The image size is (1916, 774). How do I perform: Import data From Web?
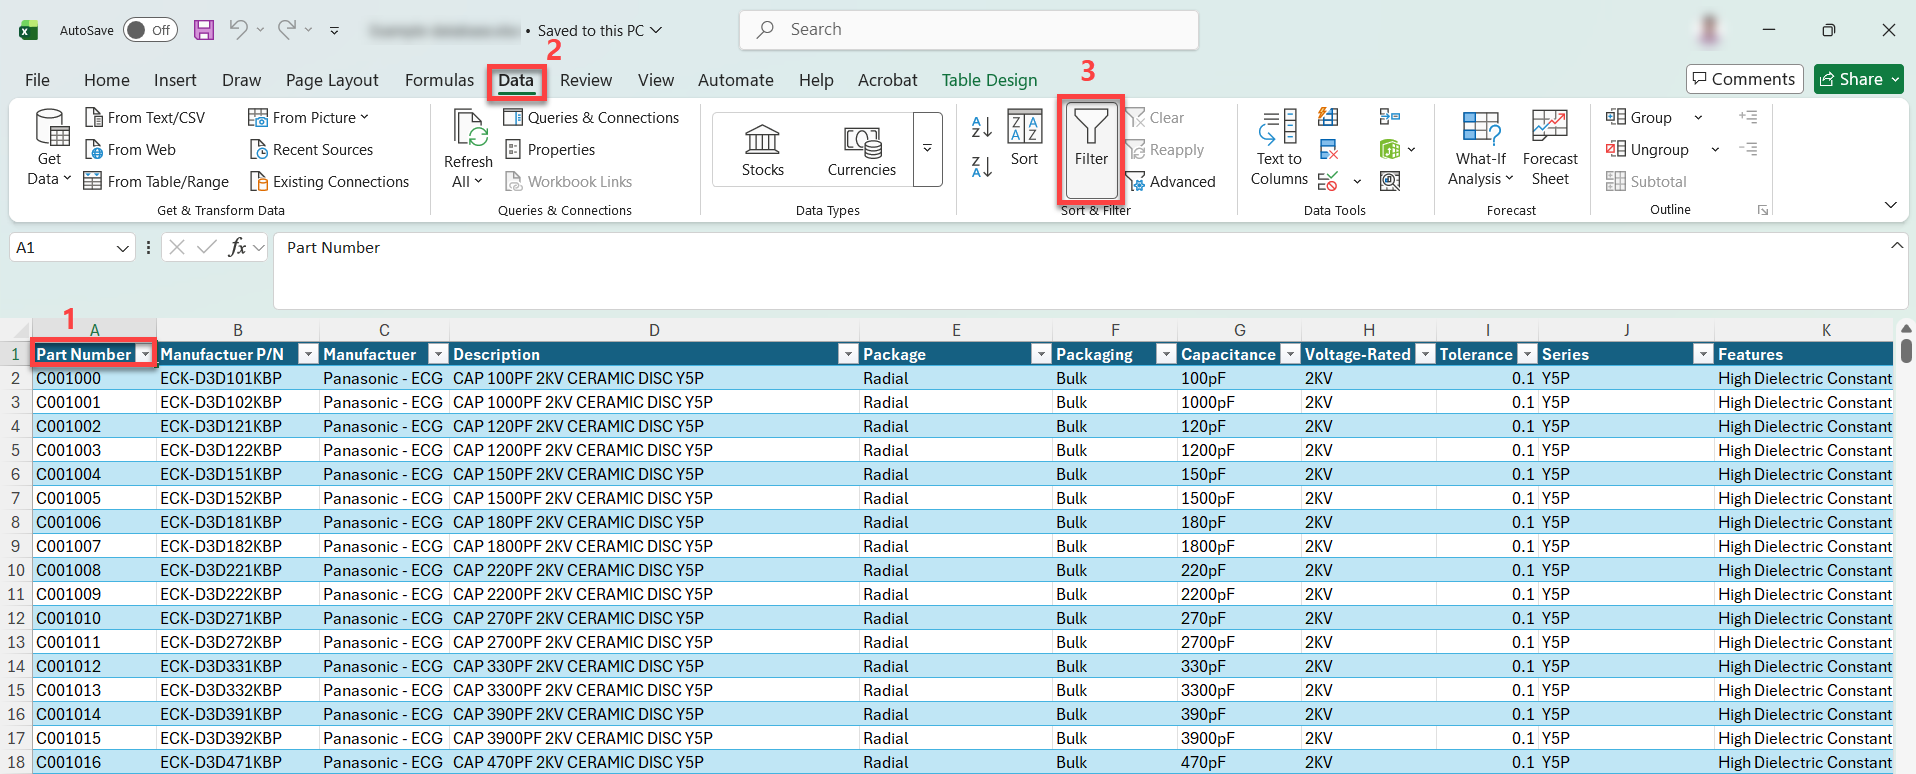tap(130, 149)
